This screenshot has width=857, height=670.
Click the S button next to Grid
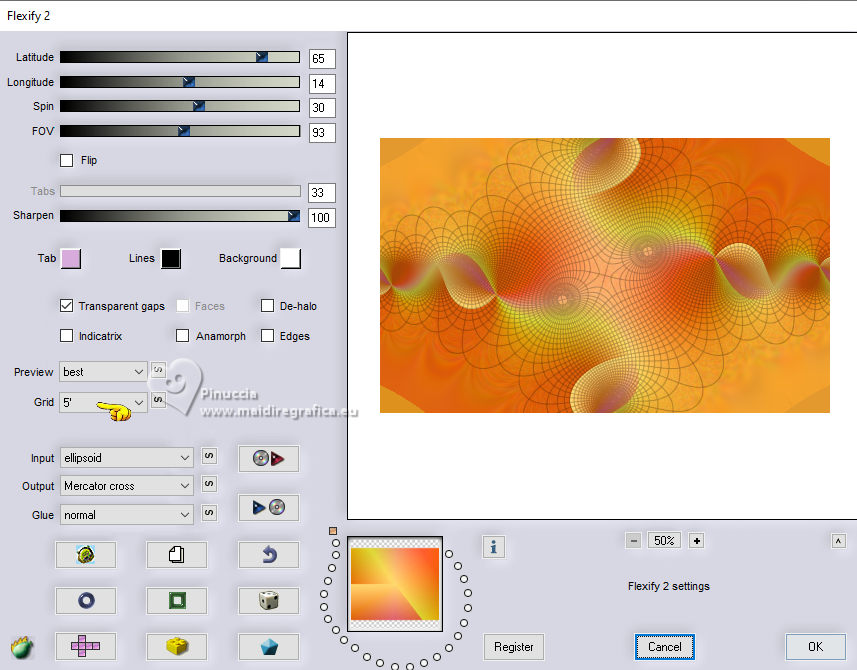(157, 400)
